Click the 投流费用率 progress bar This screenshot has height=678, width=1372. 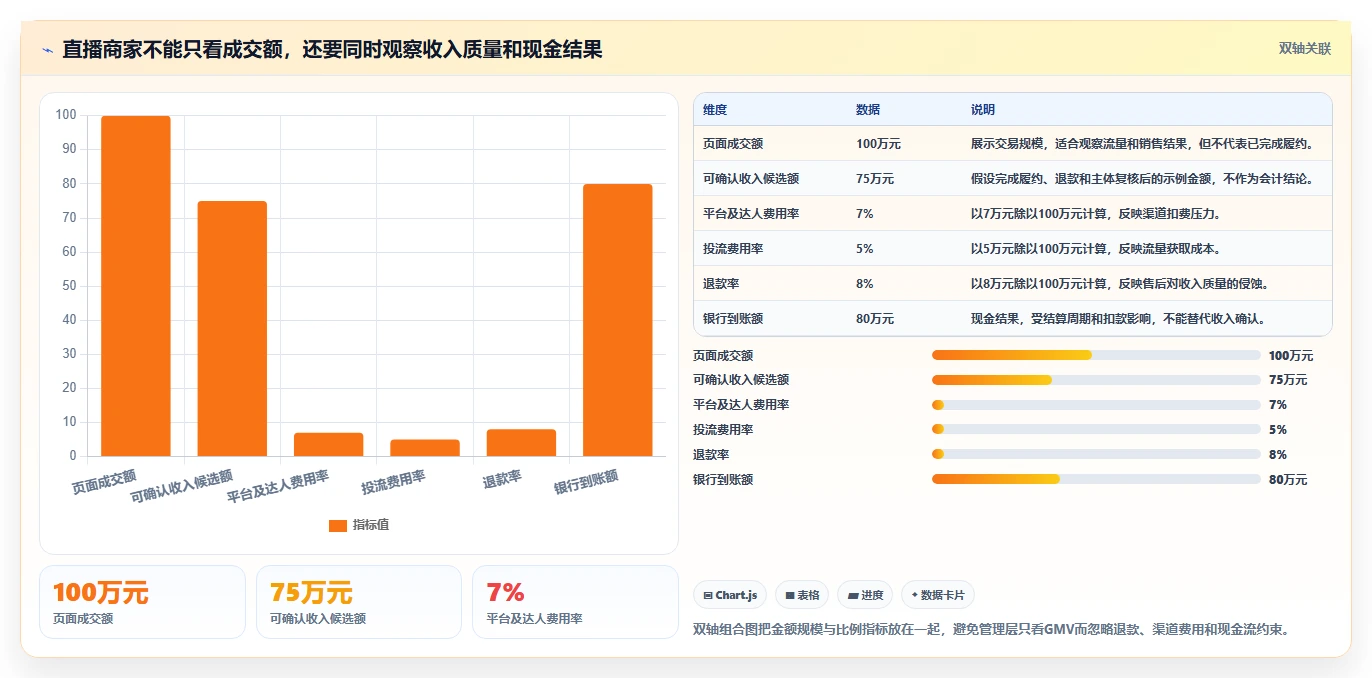(1096, 430)
